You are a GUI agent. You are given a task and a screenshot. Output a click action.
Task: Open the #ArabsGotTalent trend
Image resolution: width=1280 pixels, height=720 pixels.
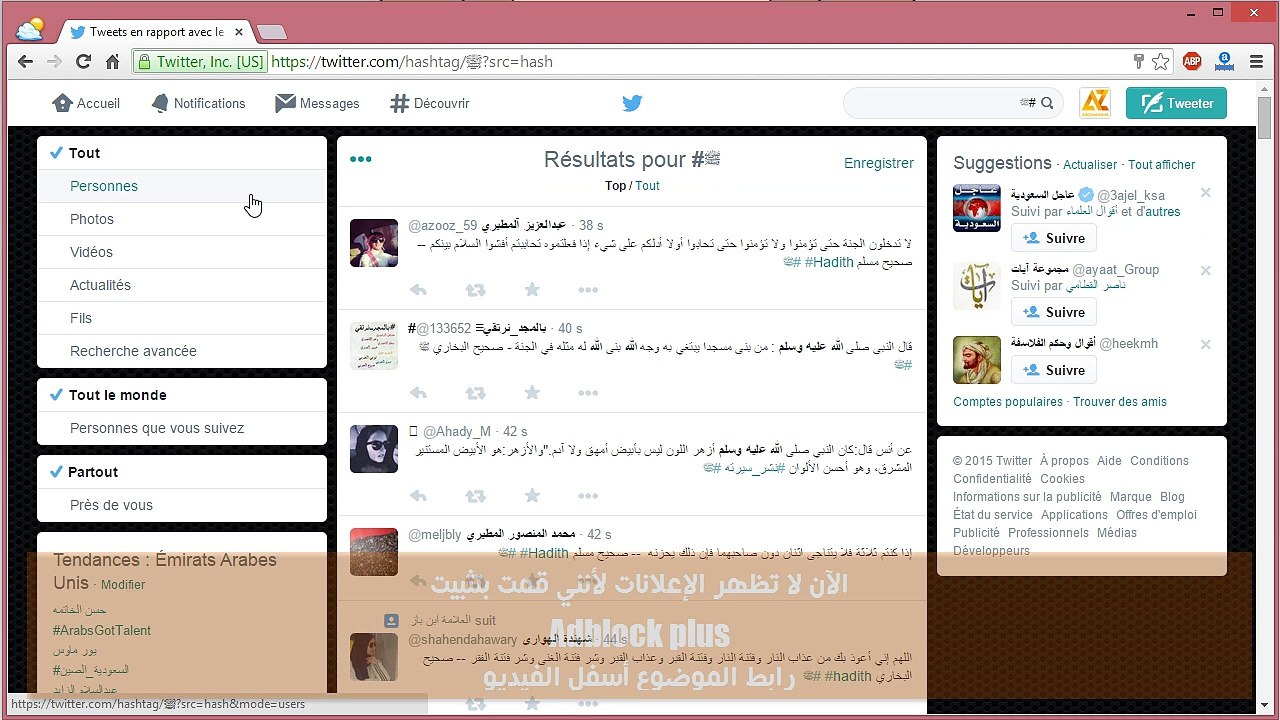click(x=102, y=630)
